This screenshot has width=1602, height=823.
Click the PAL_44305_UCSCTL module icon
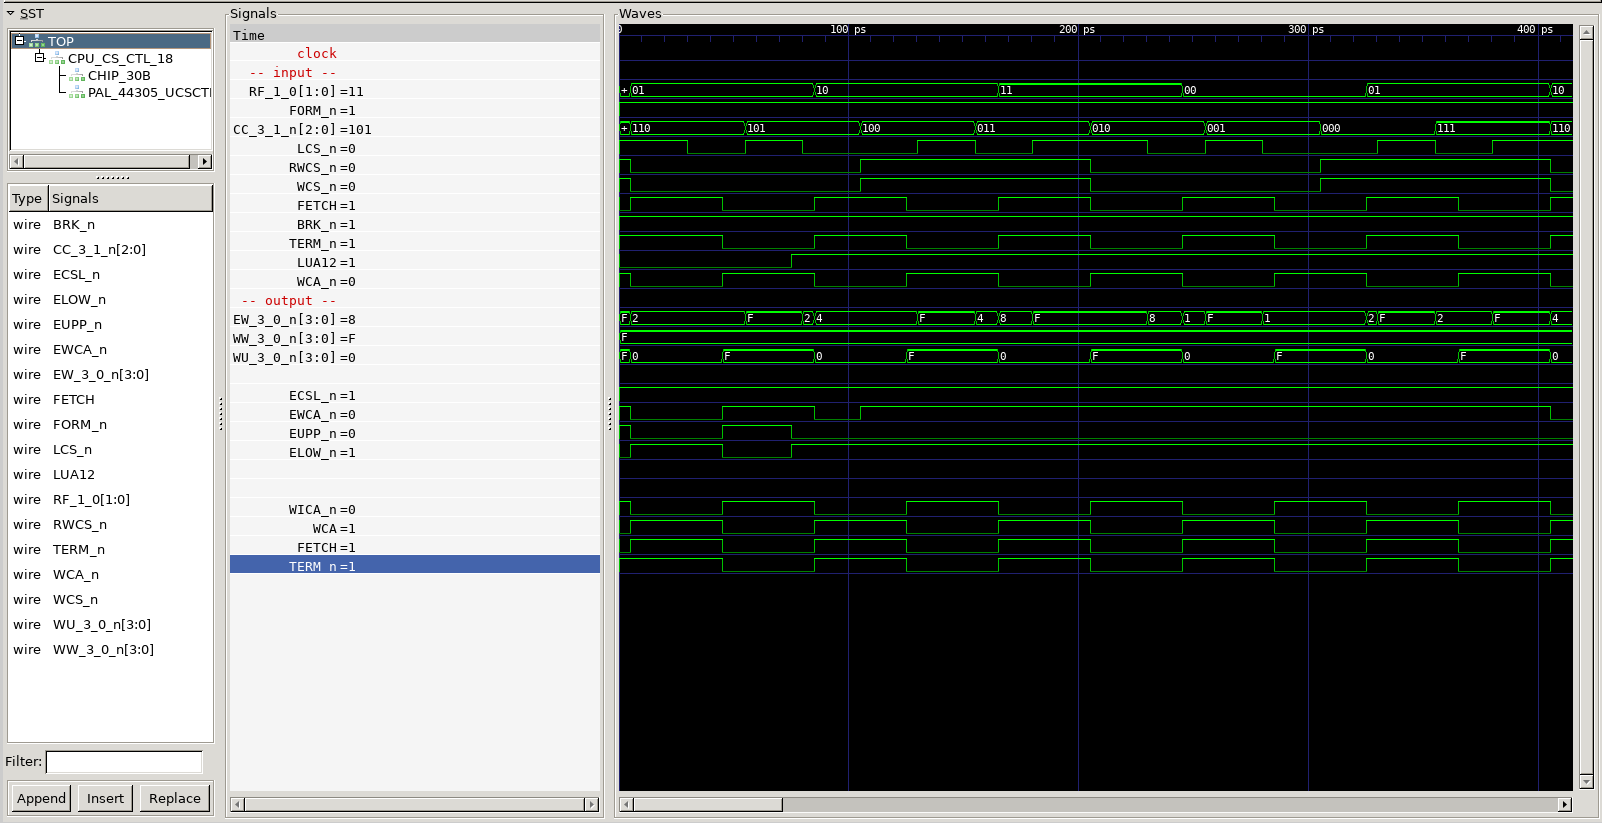coord(77,92)
